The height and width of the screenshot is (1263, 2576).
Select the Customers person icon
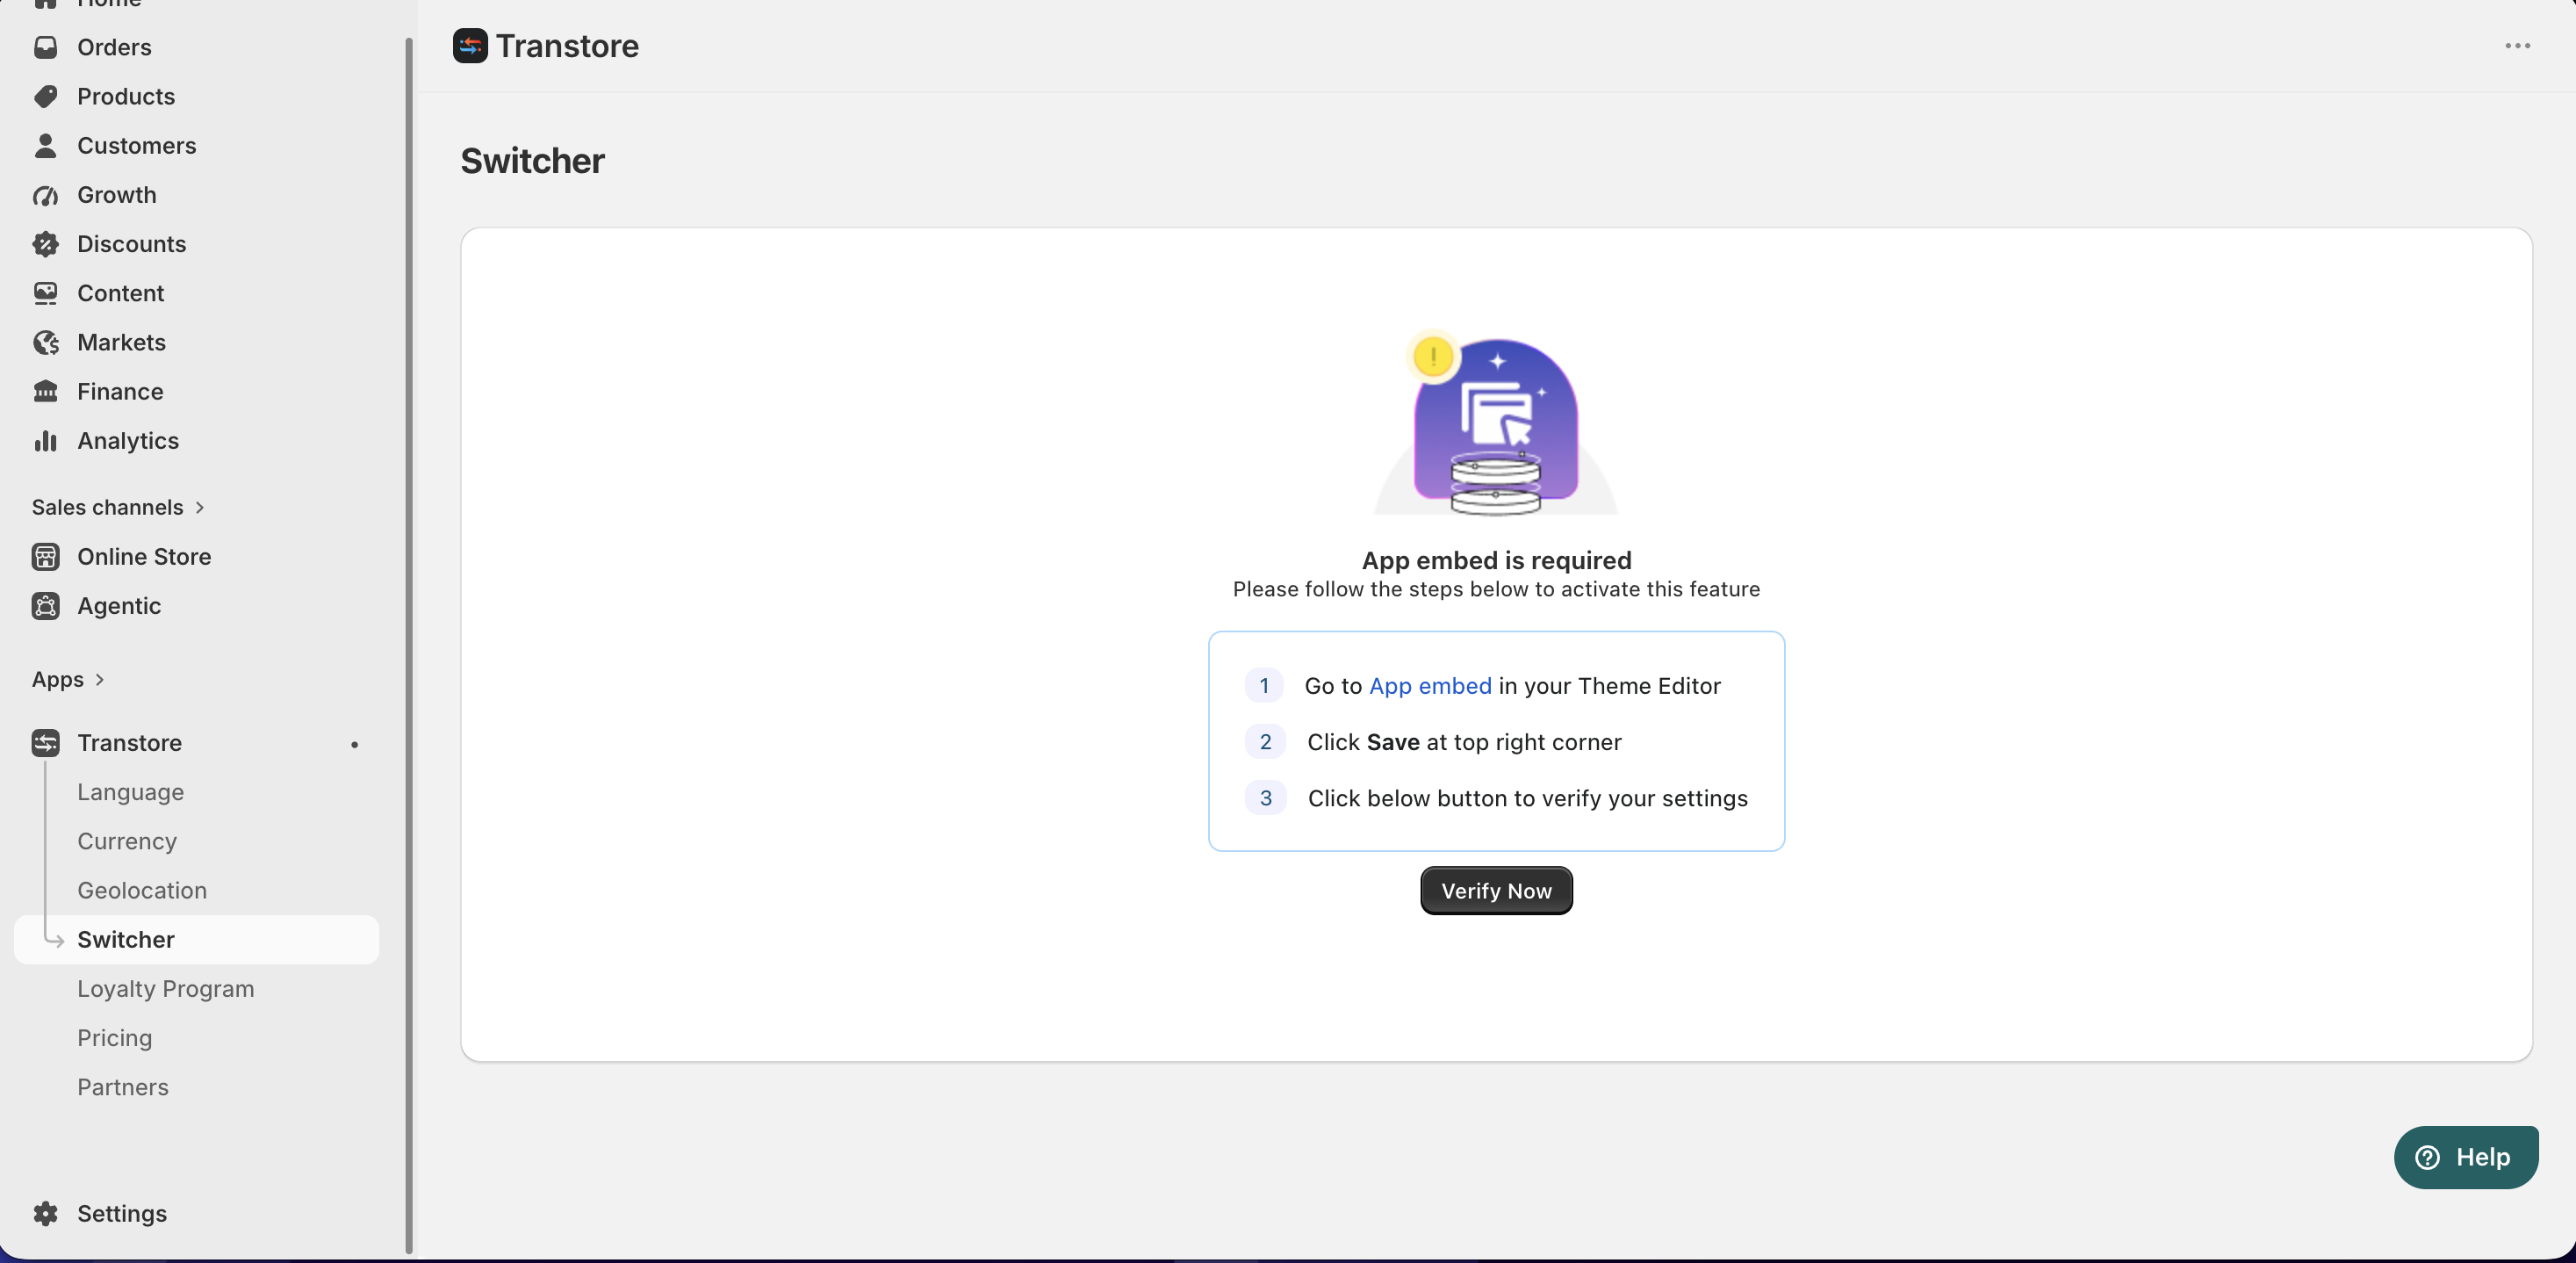pos(45,145)
